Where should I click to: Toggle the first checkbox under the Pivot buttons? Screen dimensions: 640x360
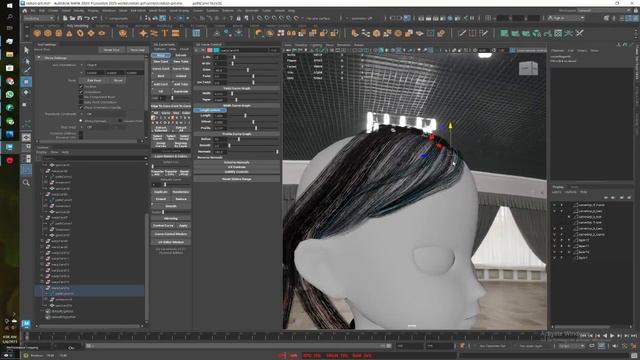point(81,87)
